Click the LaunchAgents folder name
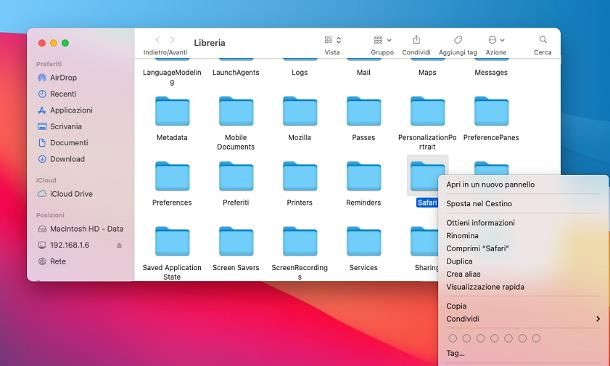Screen dimensions: 610x366 tap(236, 72)
